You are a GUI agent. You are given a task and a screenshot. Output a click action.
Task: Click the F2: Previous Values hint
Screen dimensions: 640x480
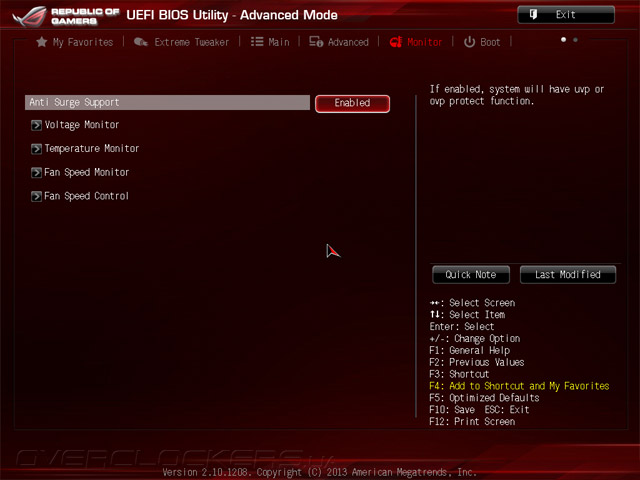pos(477,362)
